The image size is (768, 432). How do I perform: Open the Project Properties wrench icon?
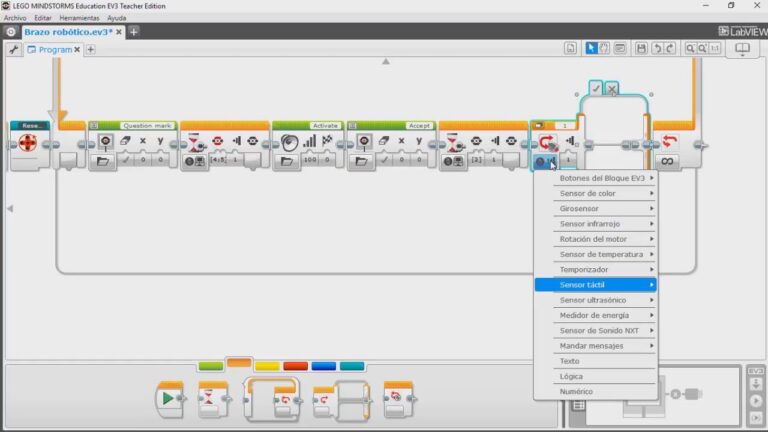(14, 49)
